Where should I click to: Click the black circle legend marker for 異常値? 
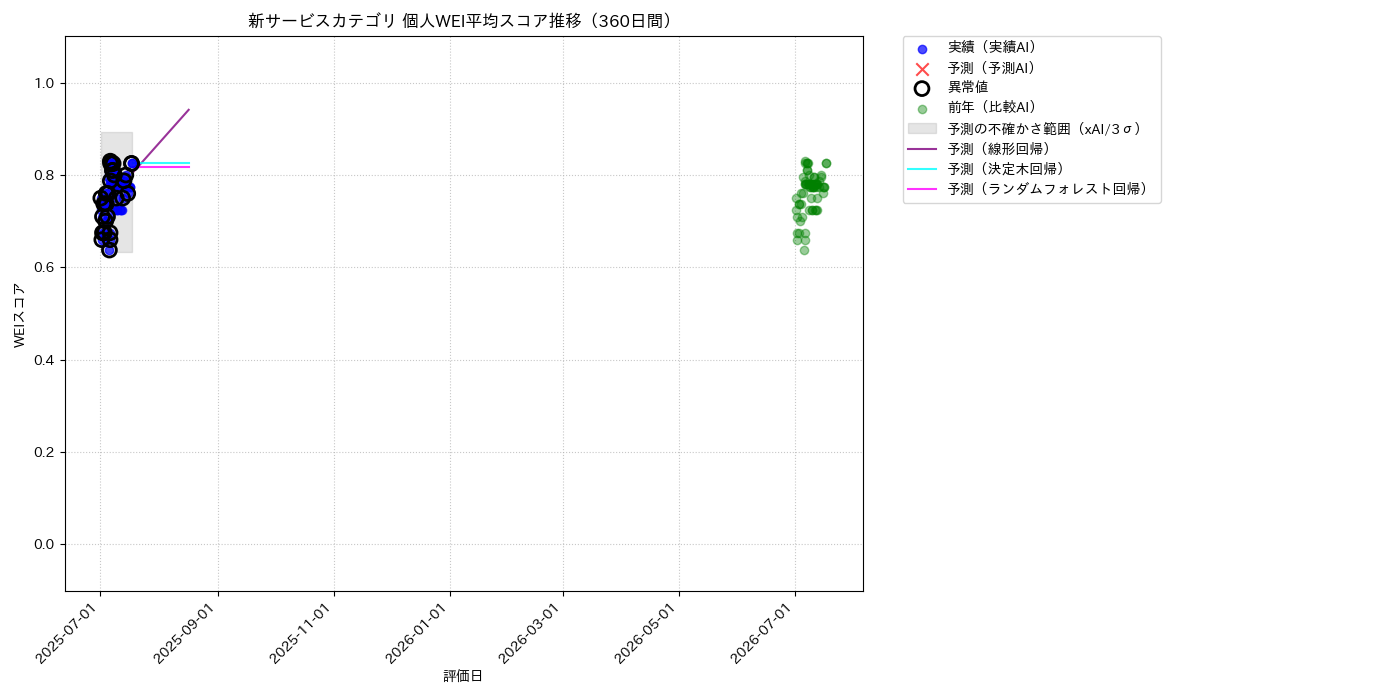point(922,88)
